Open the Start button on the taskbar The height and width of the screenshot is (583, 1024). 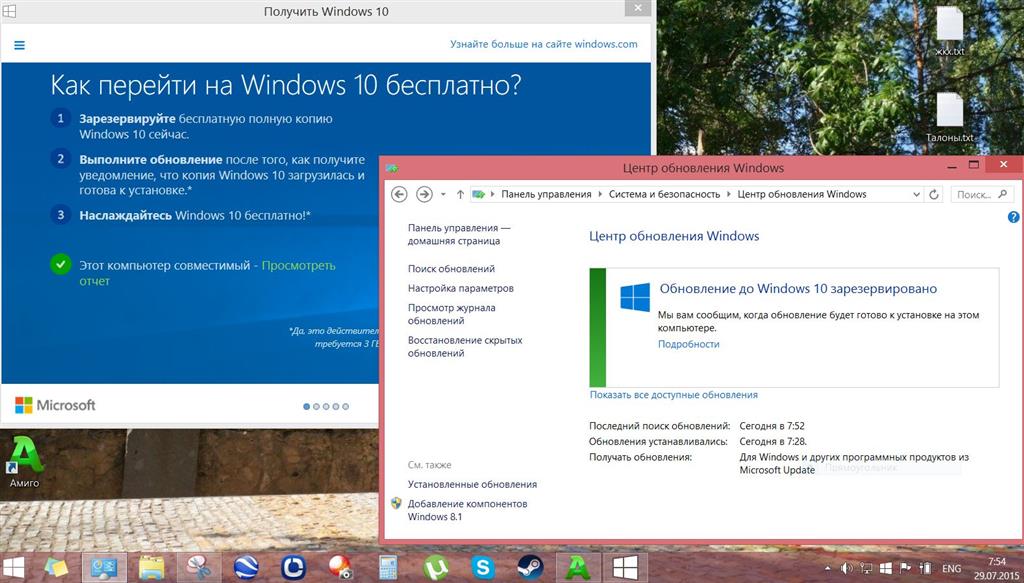point(14,567)
